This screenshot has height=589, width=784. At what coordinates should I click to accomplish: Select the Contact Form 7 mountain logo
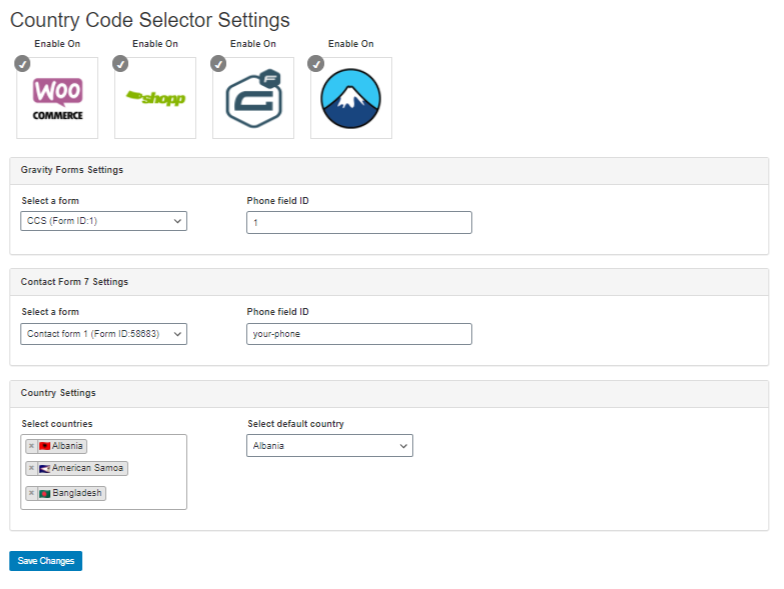point(351,98)
